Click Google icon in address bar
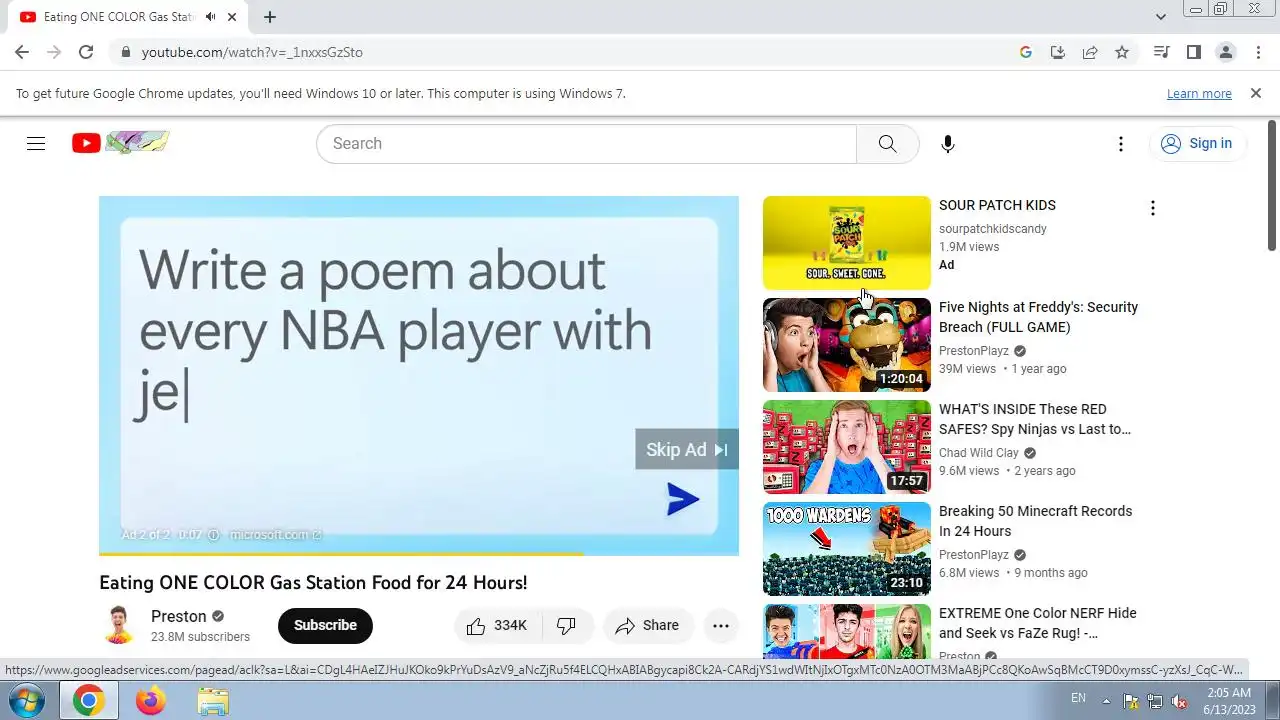 (x=1026, y=52)
